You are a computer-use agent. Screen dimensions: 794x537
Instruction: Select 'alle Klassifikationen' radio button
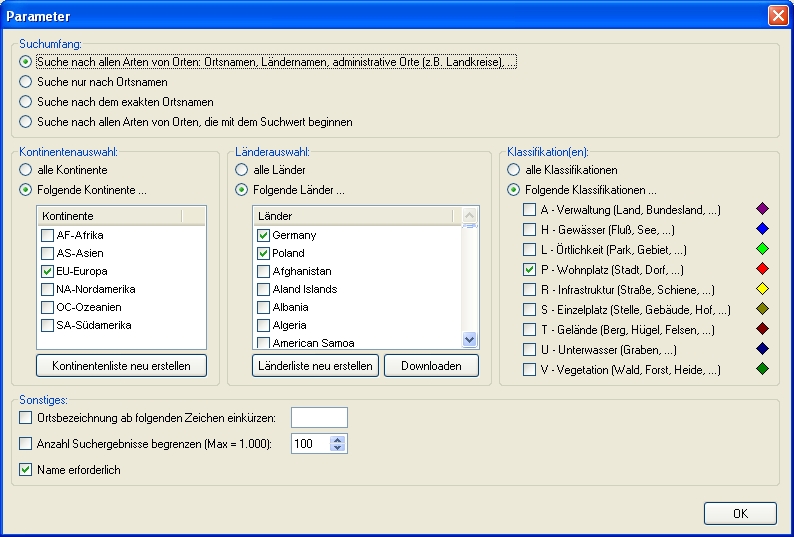(x=513, y=170)
